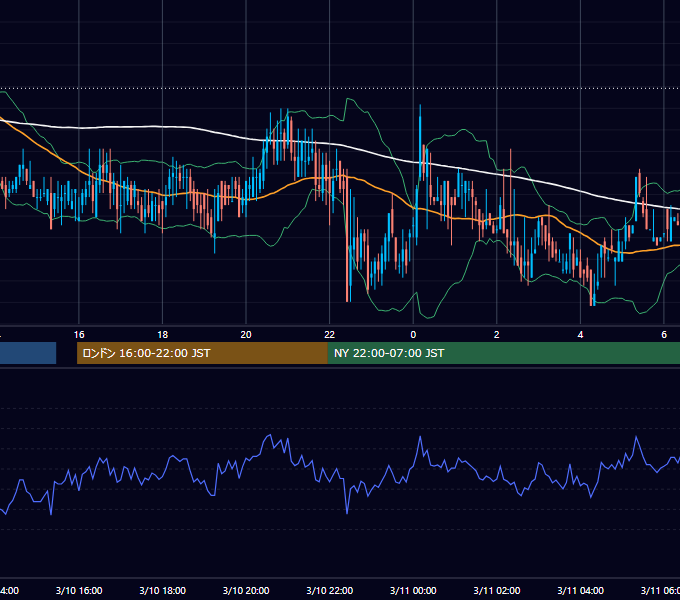The height and width of the screenshot is (600, 680).
Task: Click the hour label 22 under the price chart
Action: [330, 335]
